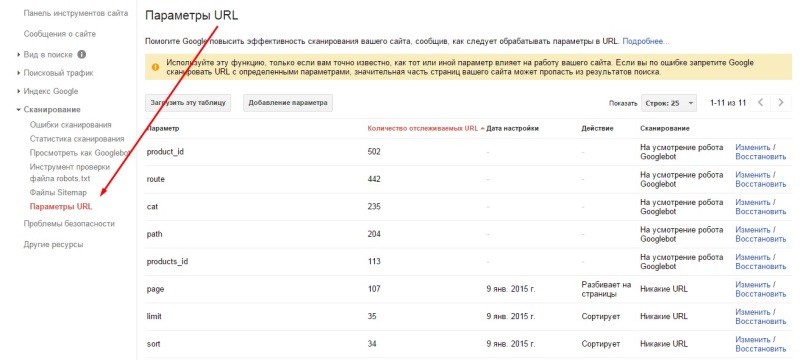
Task: Open Инструмент проверки файла robots.txt
Action: pyautogui.click(x=70, y=172)
